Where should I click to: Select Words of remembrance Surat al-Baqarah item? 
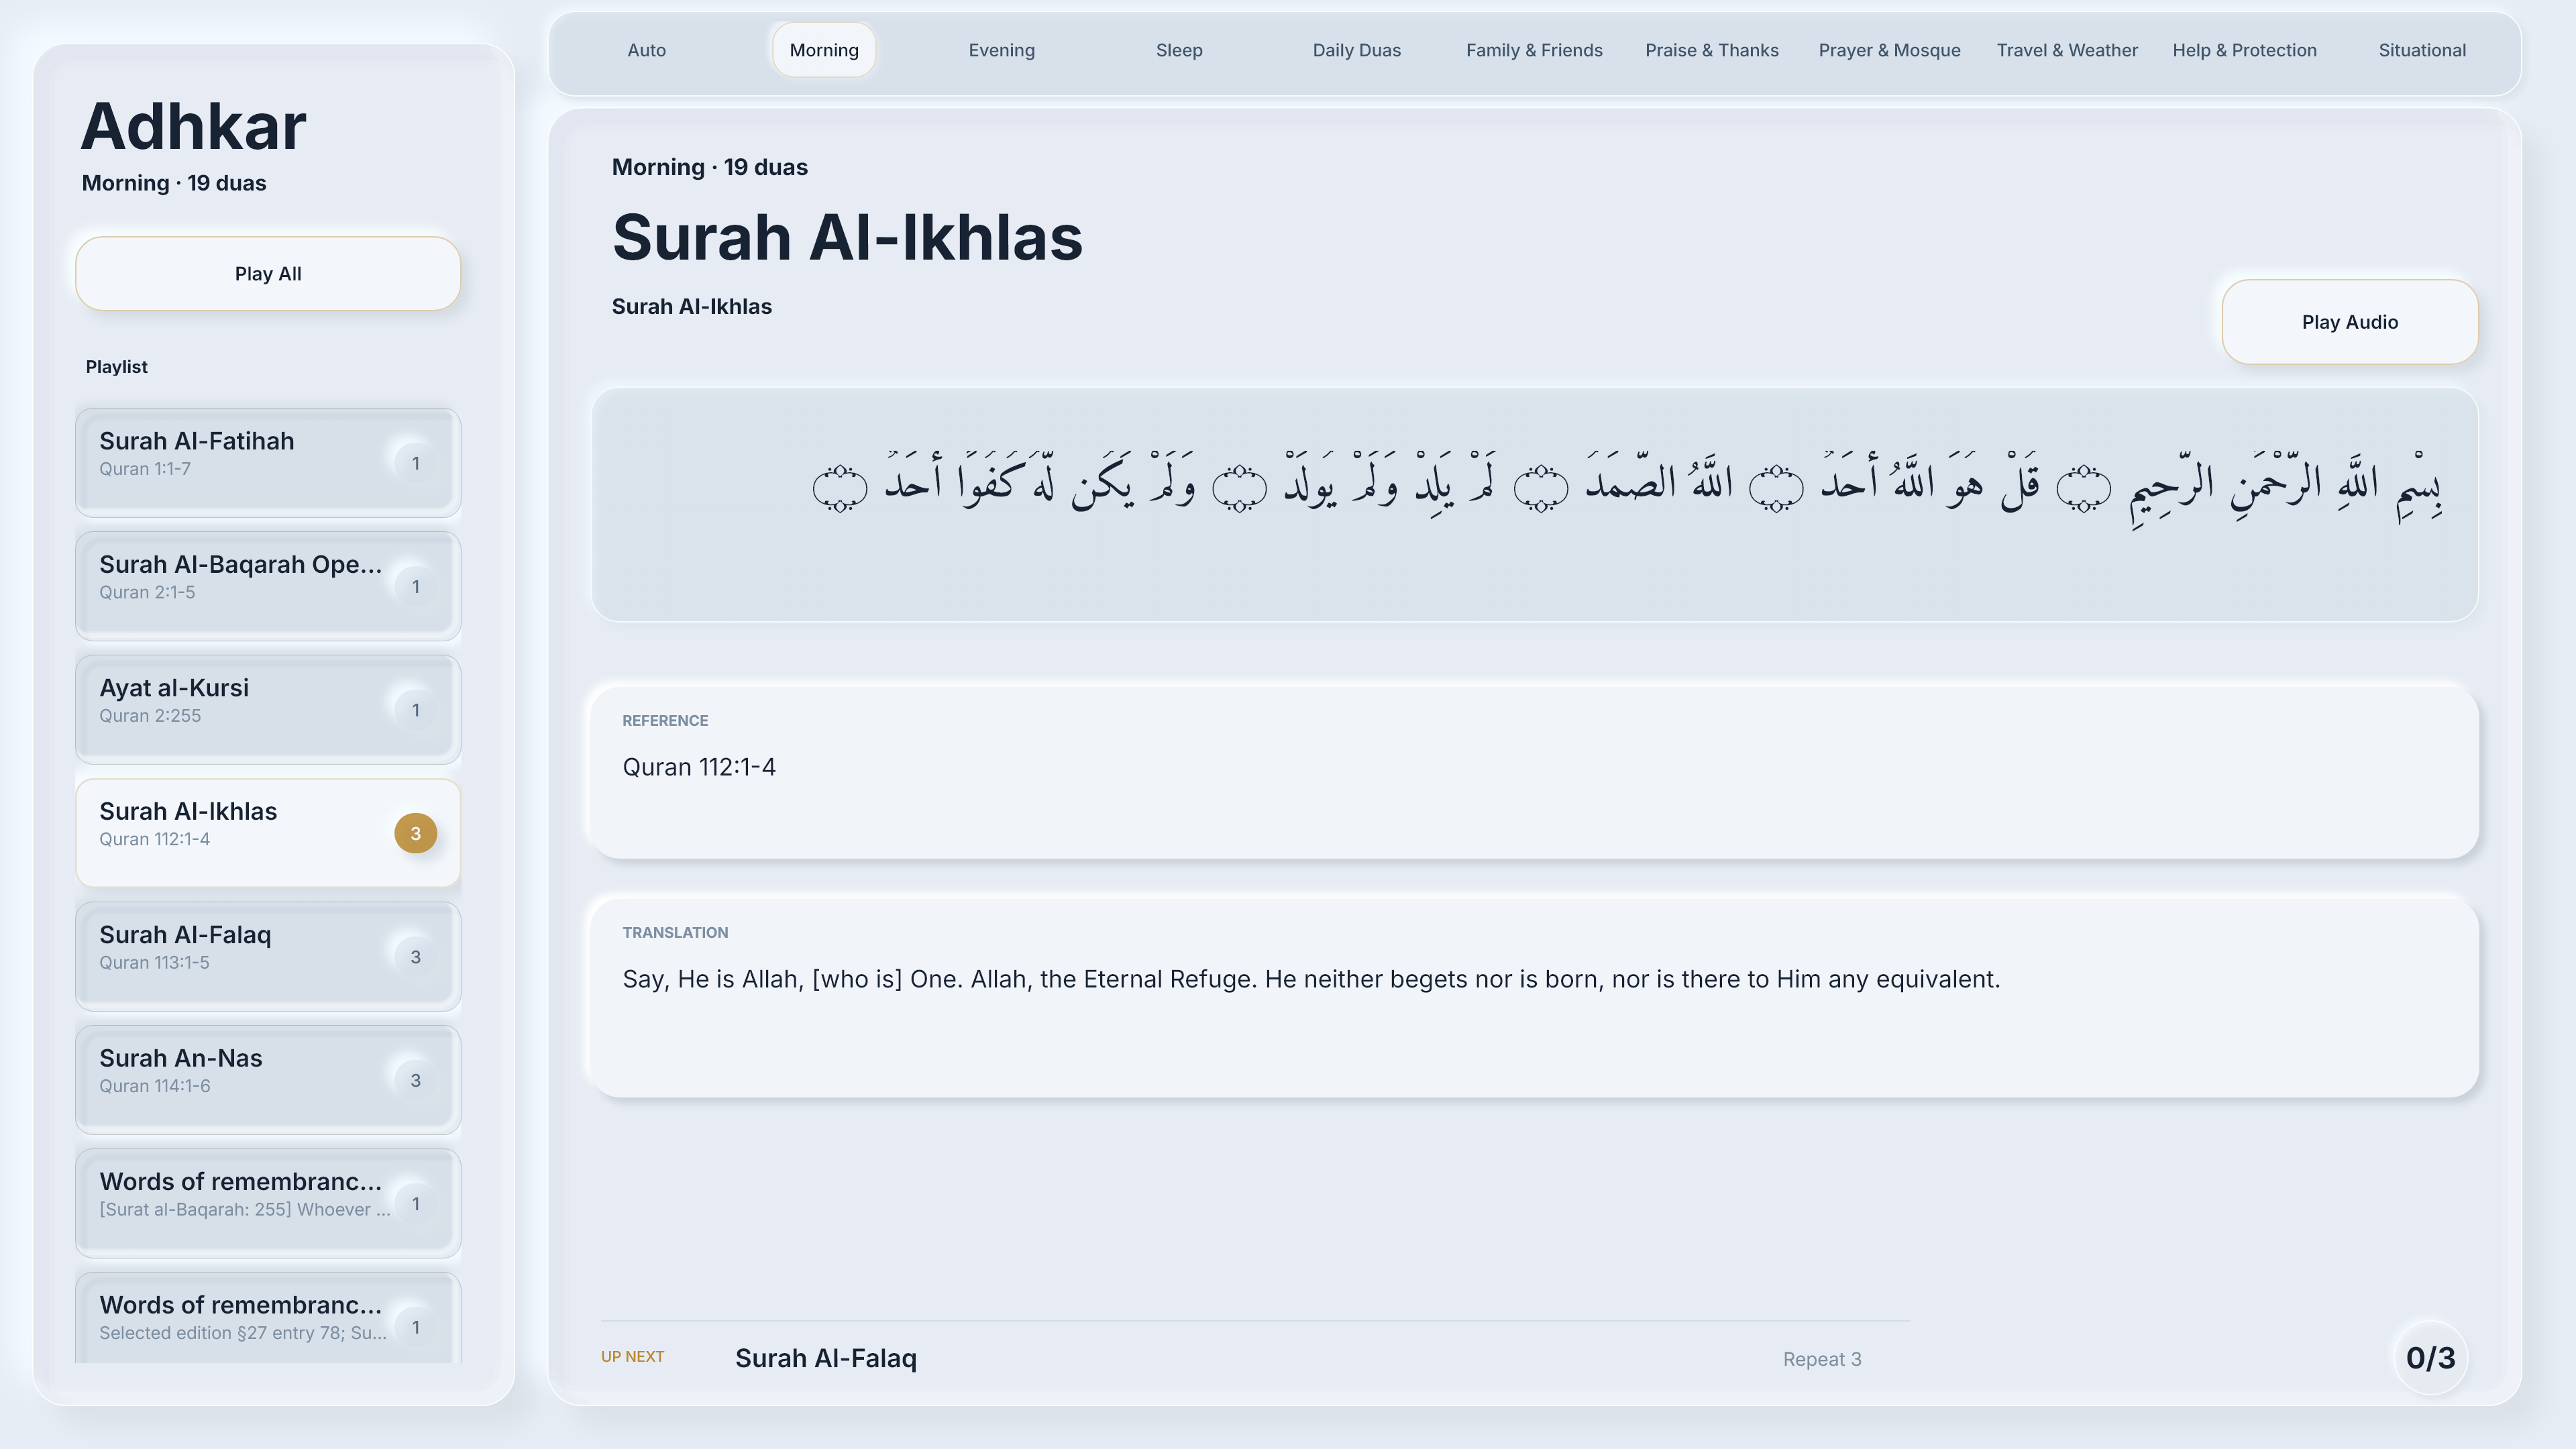(268, 1203)
